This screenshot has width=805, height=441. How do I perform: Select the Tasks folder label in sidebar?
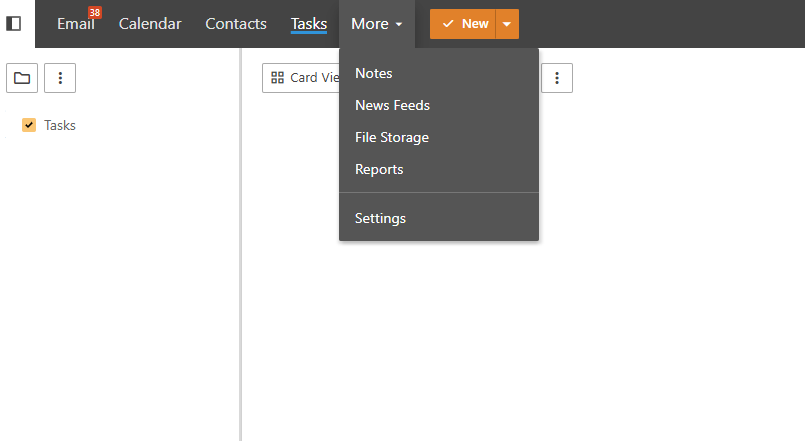60,125
